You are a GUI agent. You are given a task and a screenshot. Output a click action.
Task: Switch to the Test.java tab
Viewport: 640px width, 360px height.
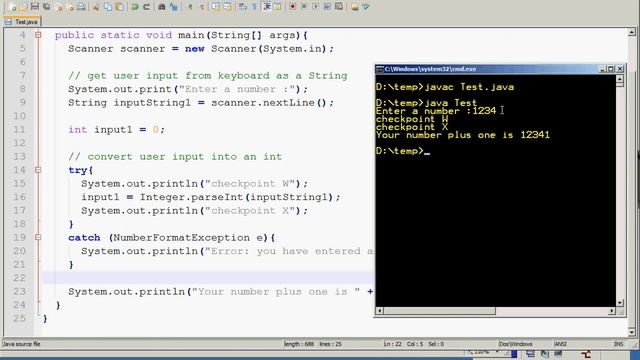22,22
